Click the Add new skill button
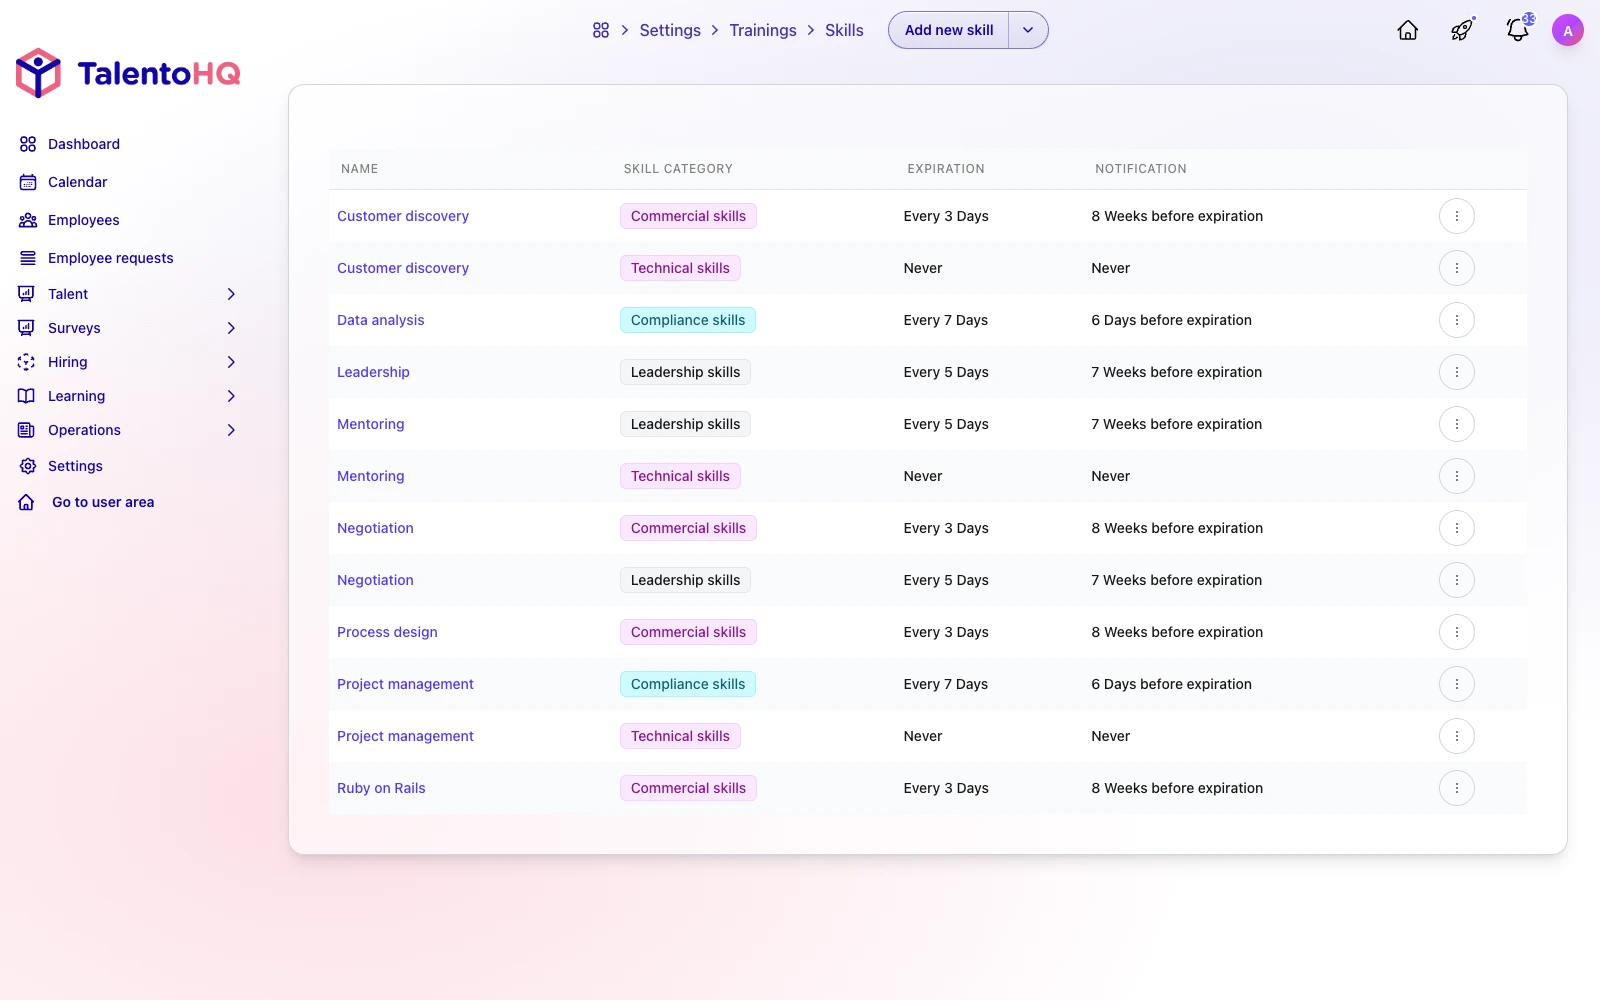 click(x=949, y=30)
